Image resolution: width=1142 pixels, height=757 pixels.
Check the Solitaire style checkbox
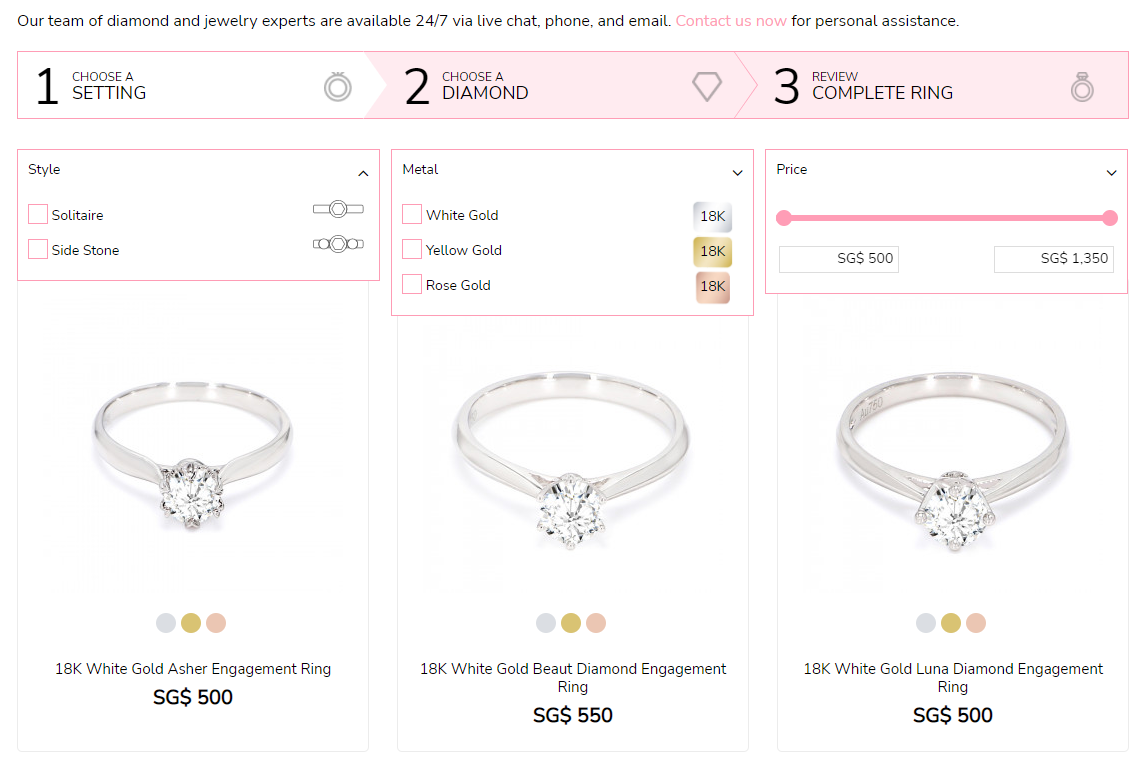coord(38,214)
